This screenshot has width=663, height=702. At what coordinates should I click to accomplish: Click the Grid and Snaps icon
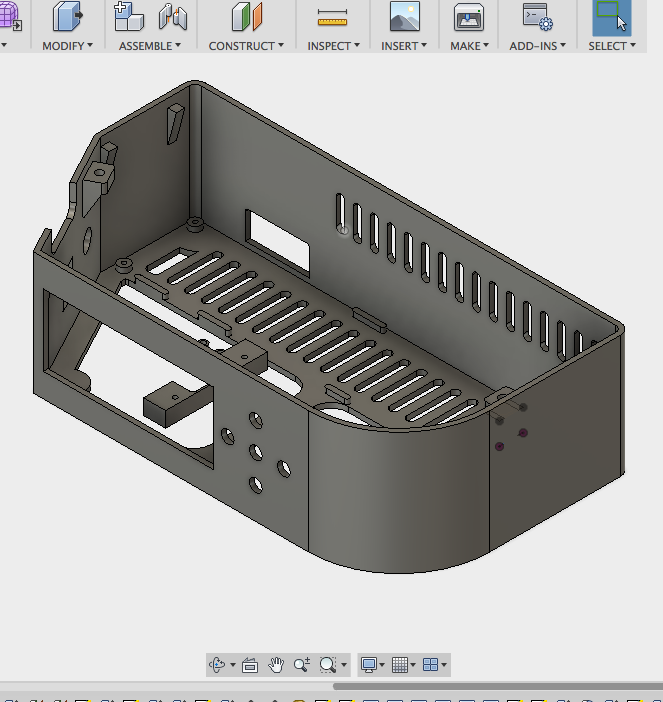(399, 665)
